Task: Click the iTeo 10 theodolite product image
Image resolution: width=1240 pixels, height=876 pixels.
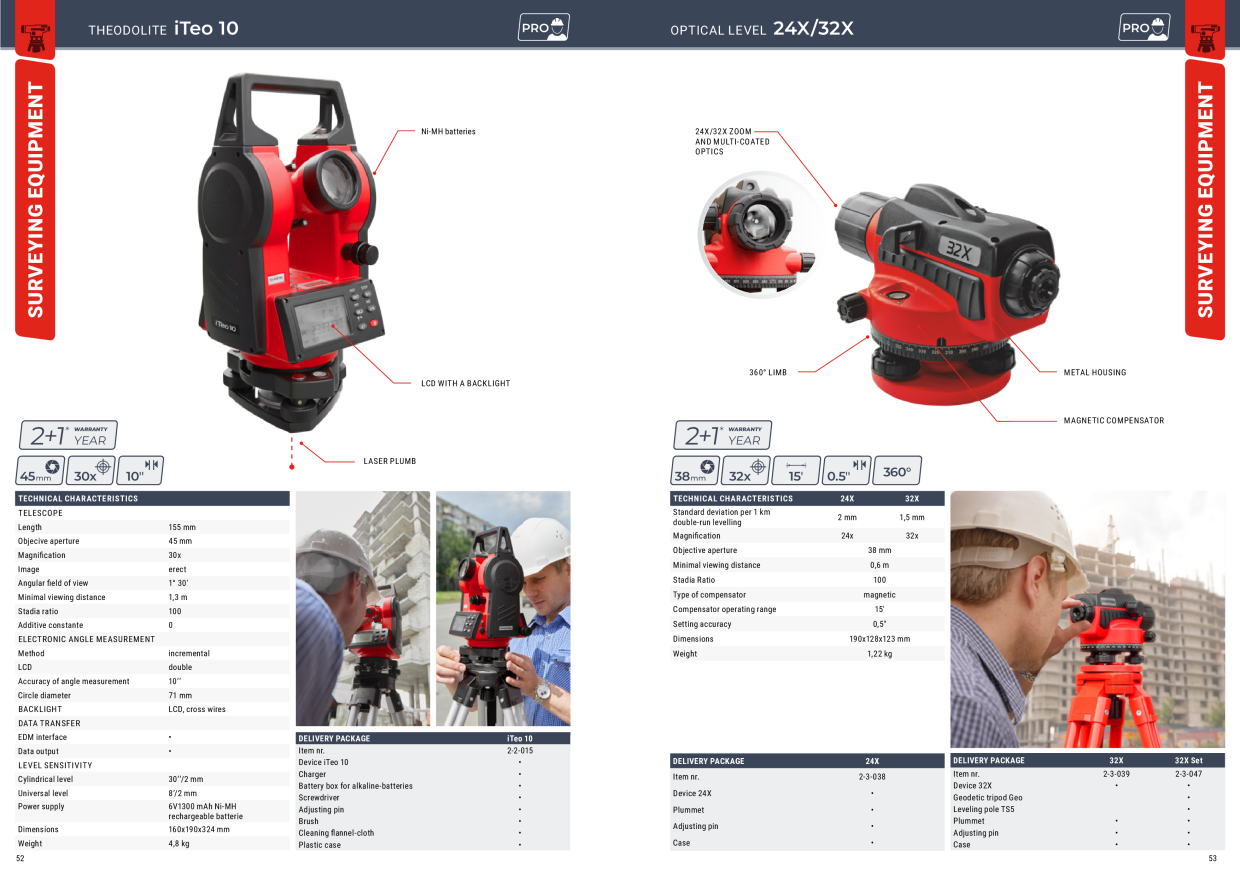Action: [x=290, y=250]
